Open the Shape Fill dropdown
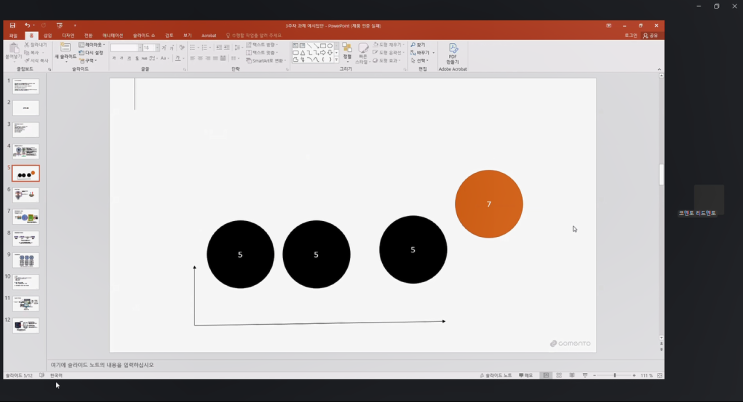This screenshot has width=743, height=402. (388, 45)
